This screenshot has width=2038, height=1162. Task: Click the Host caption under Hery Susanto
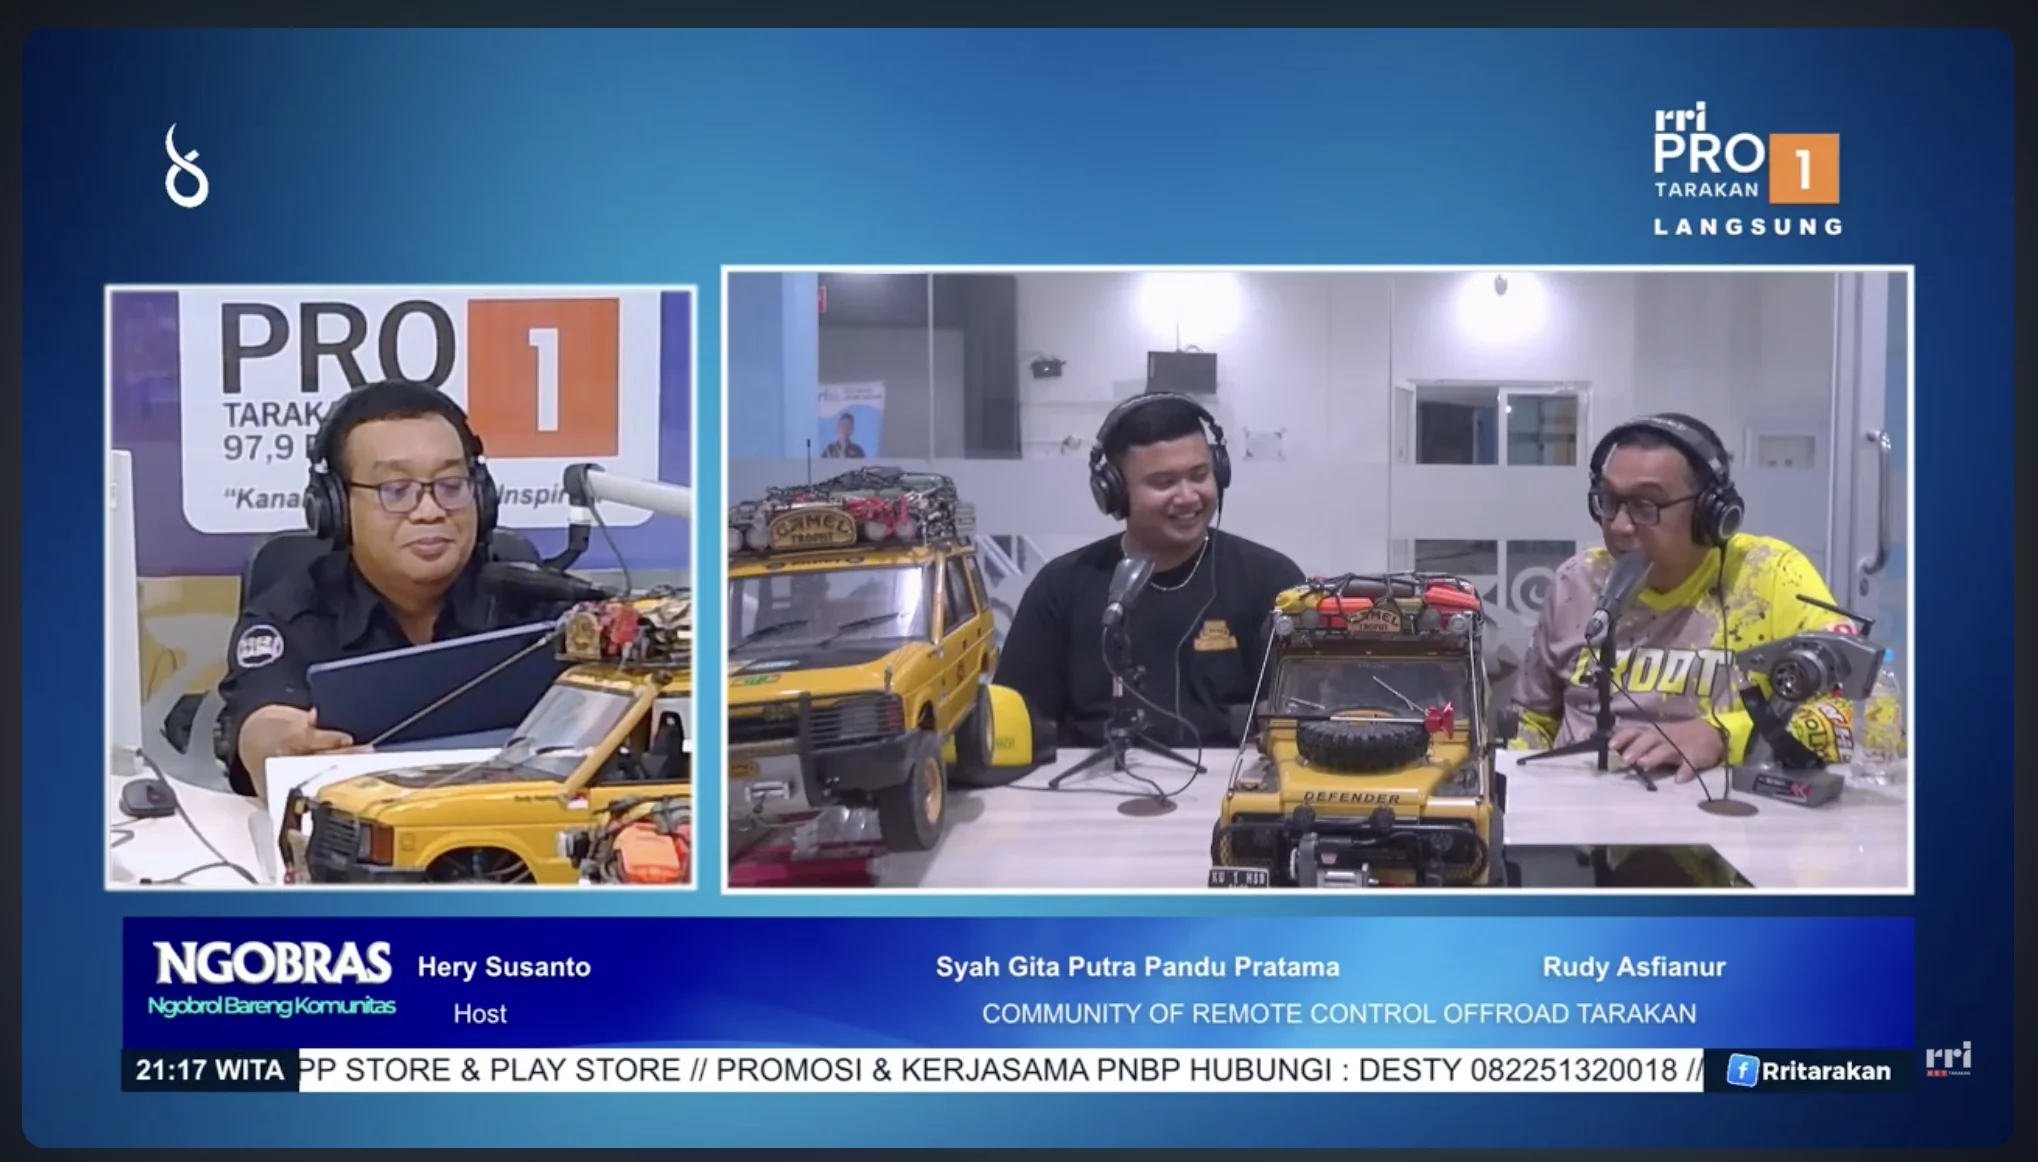[x=480, y=1014]
